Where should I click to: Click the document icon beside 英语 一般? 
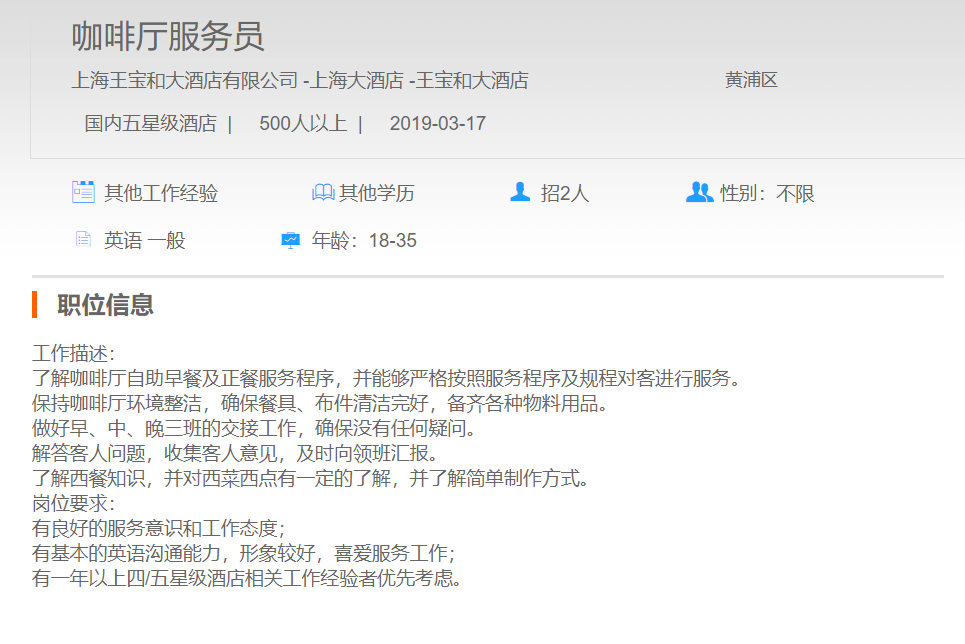[83, 240]
